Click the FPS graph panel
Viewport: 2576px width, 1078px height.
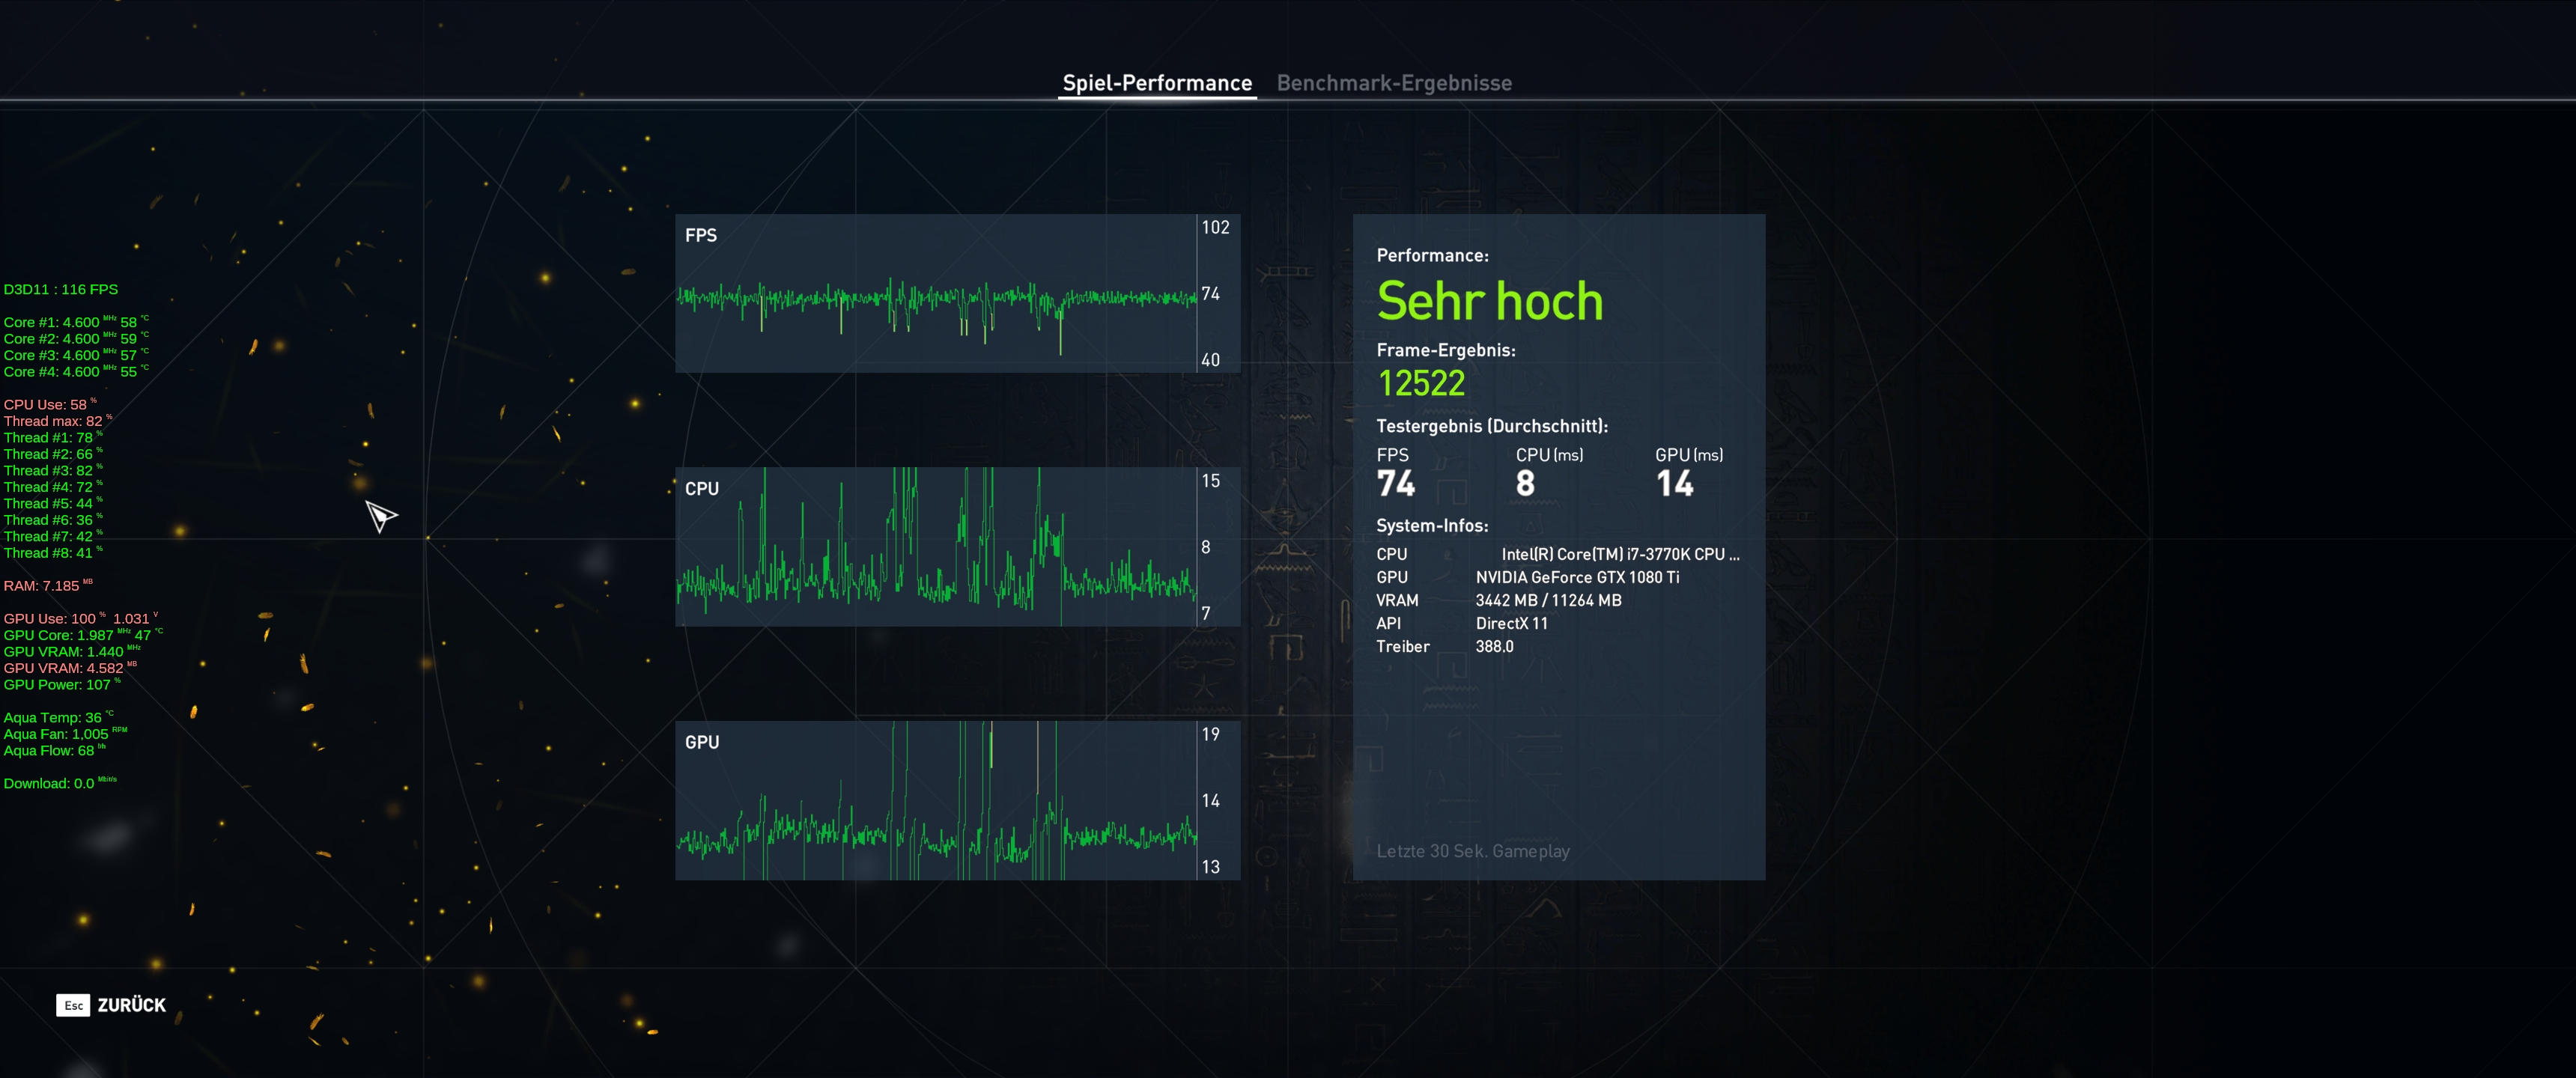click(x=936, y=293)
